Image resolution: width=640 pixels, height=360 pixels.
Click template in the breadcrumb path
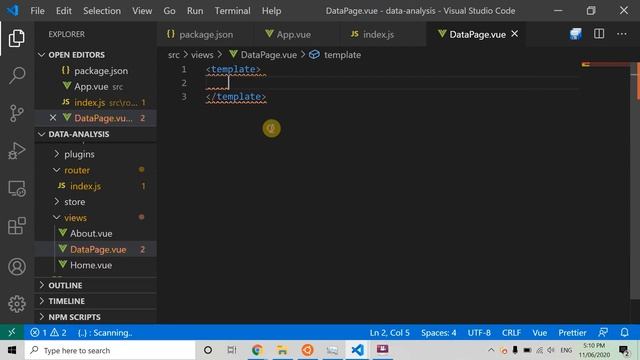click(342, 55)
